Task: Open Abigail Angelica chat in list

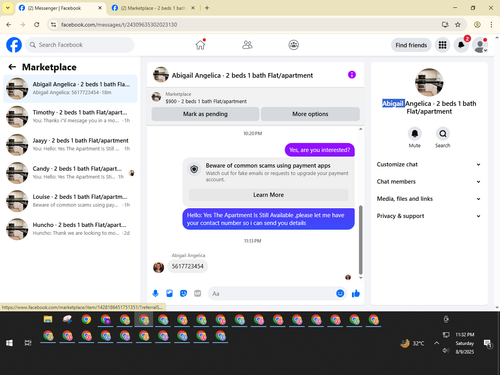Action: [70, 88]
